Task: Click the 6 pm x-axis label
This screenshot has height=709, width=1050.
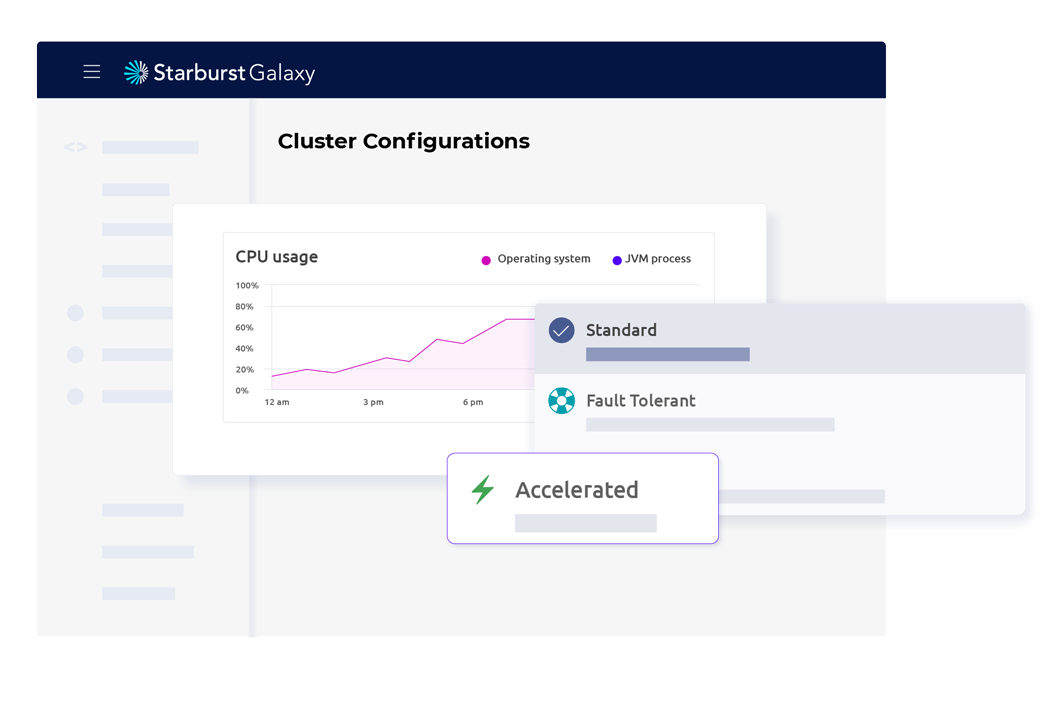Action: pyautogui.click(x=473, y=402)
